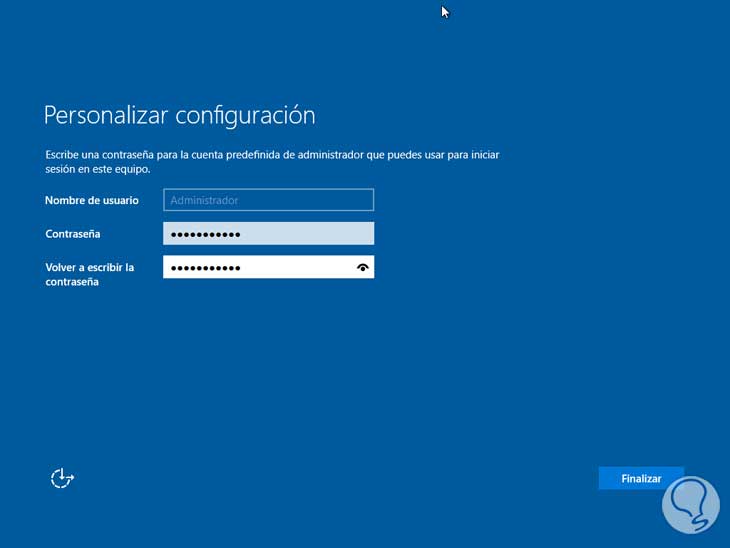The width and height of the screenshot is (730, 548).
Task: Click the word "Personalizar" in the title
Action: coord(106,115)
